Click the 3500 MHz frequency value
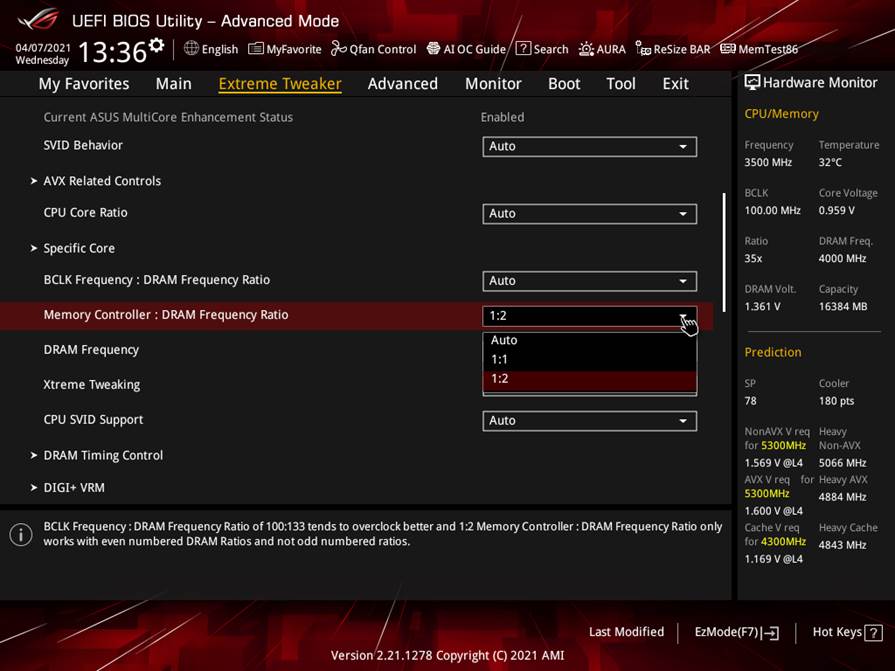Image resolution: width=895 pixels, height=671 pixels. (768, 163)
